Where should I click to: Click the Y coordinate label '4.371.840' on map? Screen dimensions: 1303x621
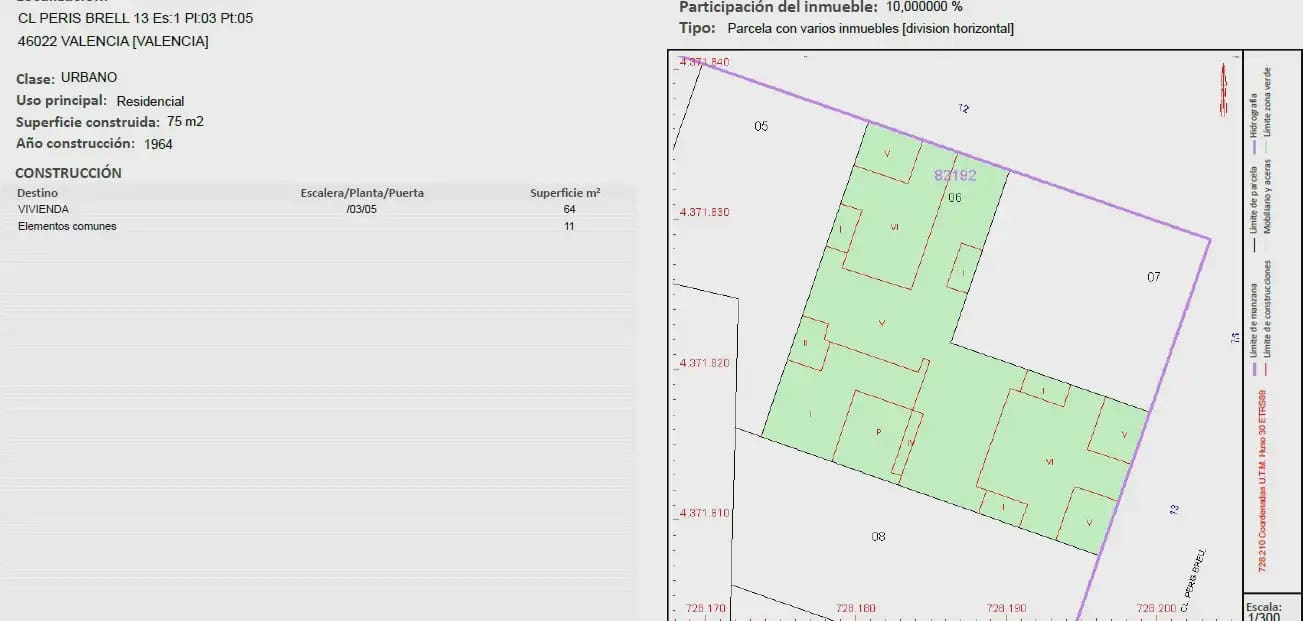coord(705,62)
